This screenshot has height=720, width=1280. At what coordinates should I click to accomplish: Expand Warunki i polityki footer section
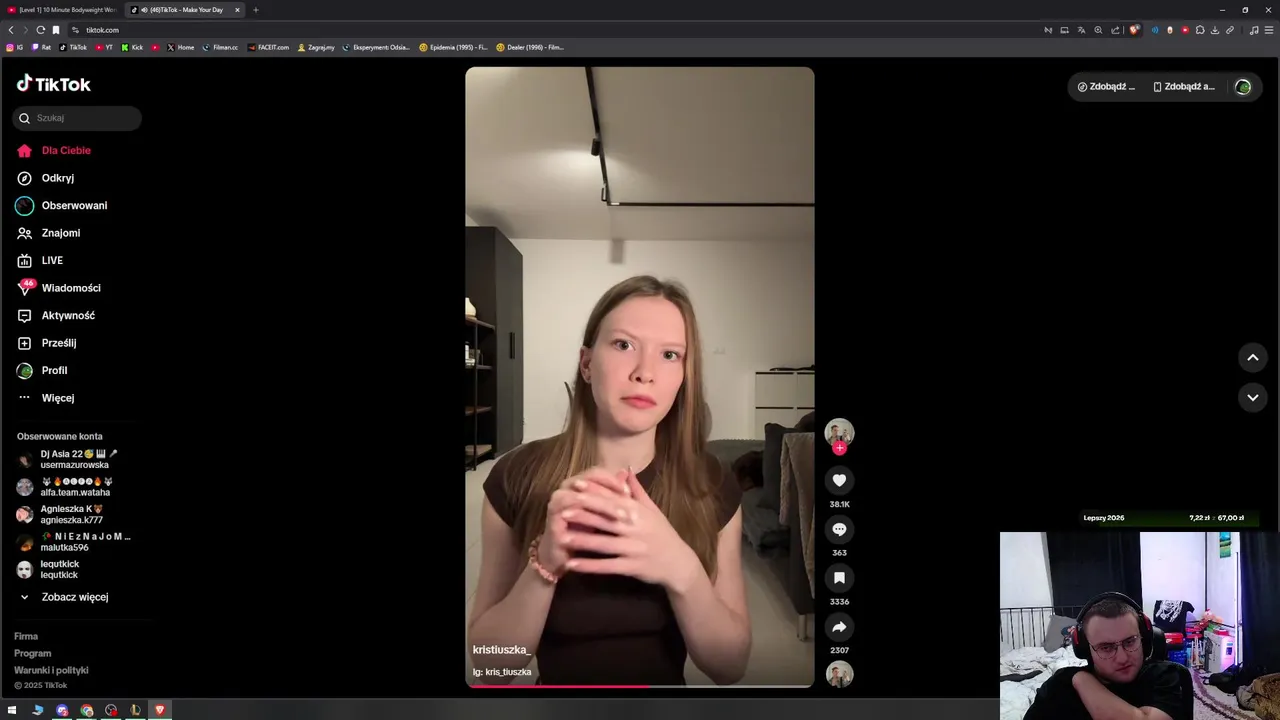tap(51, 671)
